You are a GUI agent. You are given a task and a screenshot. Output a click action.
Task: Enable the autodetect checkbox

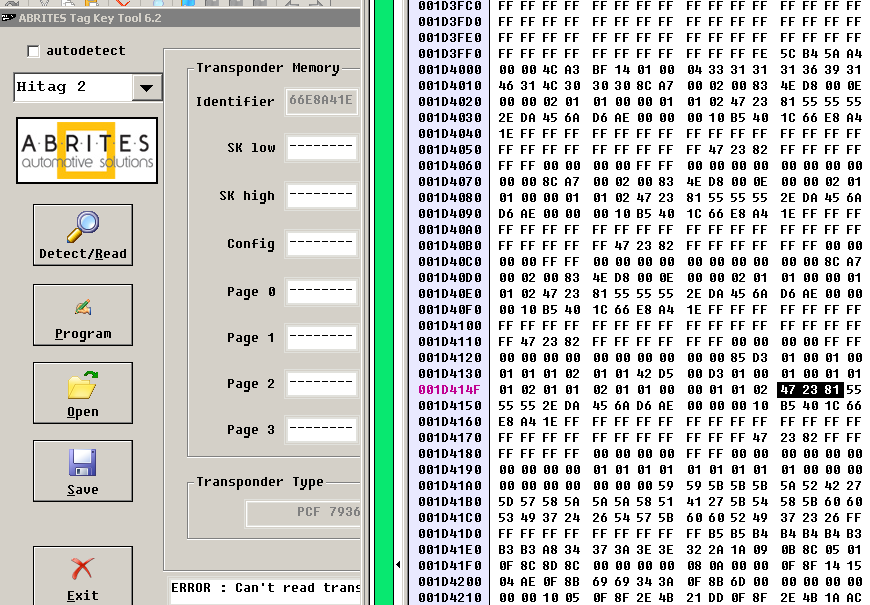tap(33, 51)
